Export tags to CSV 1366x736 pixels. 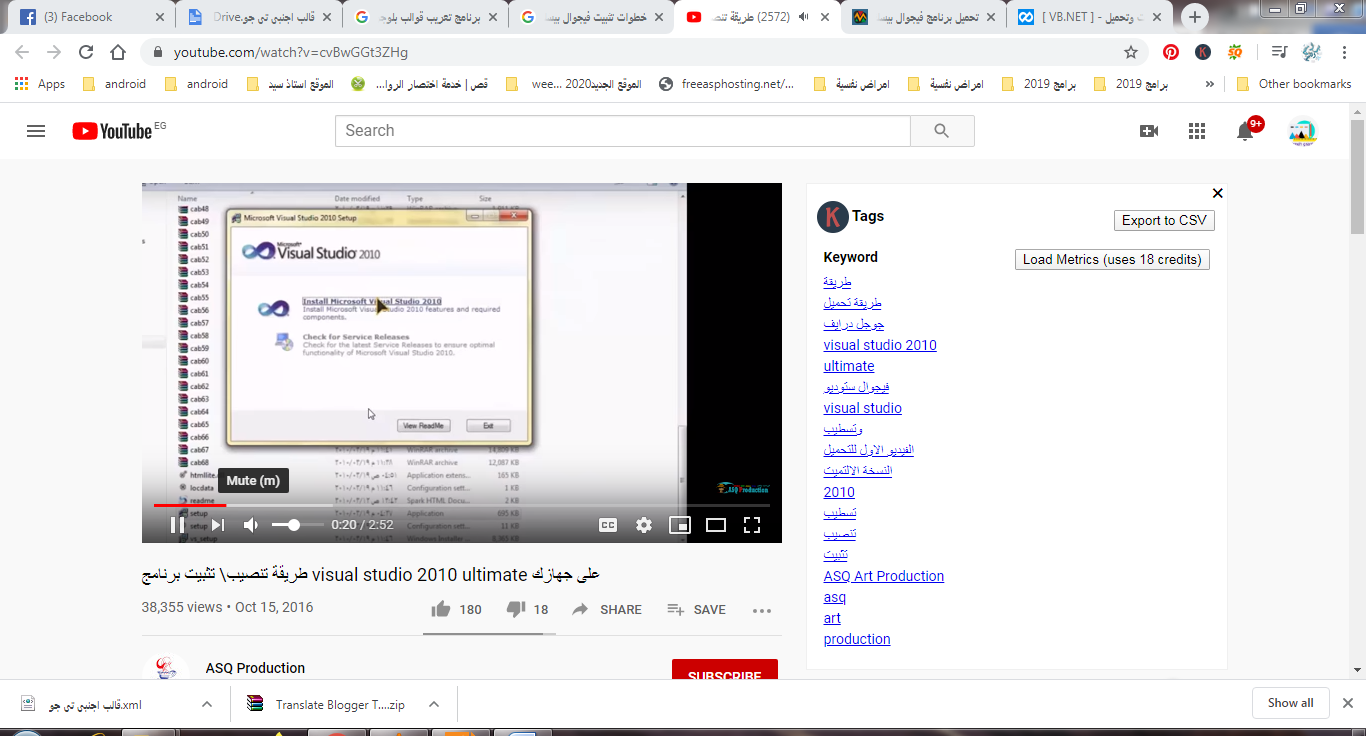[1164, 220]
